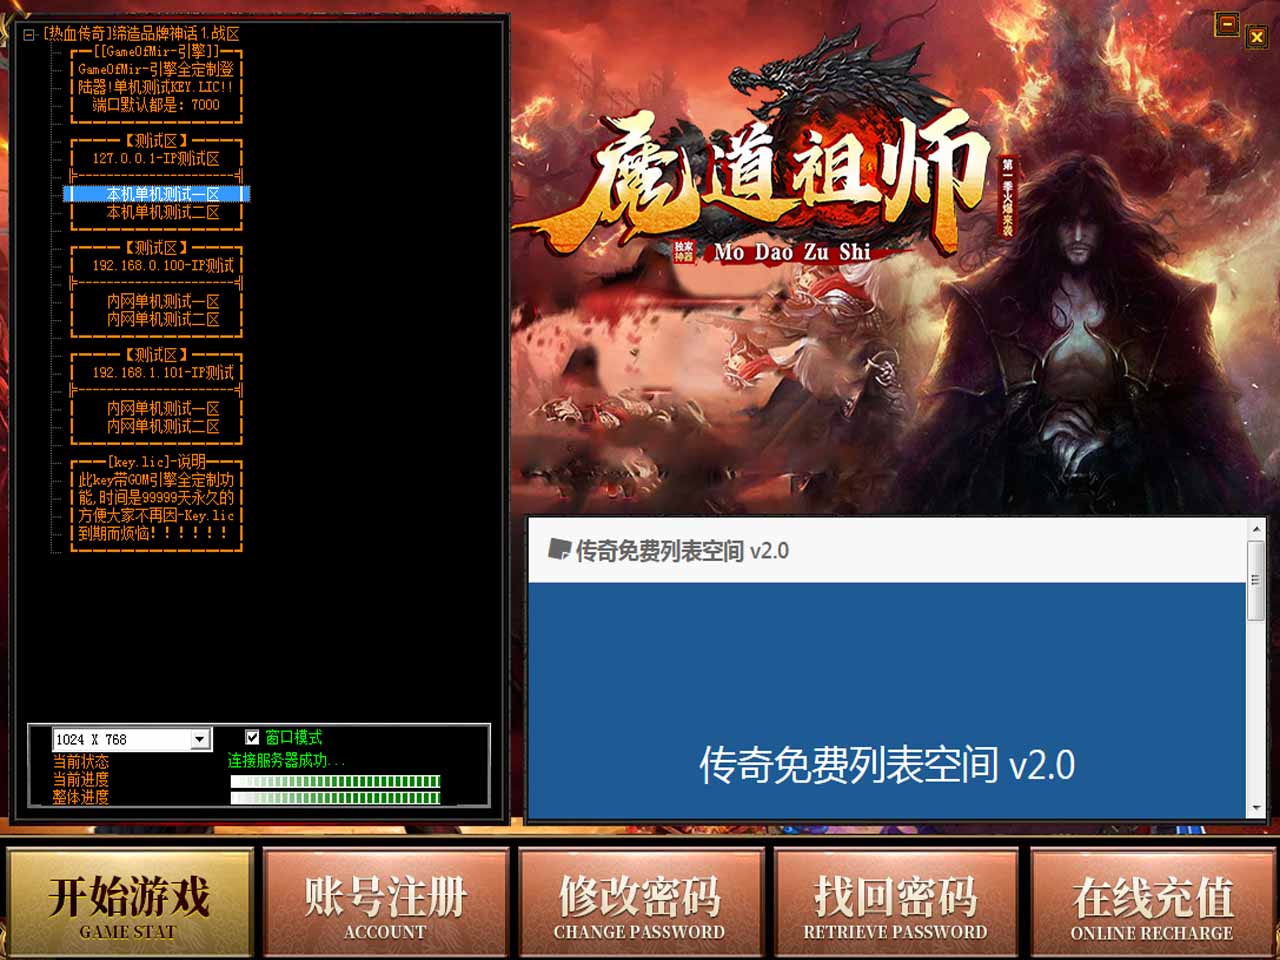Select 本机单机测试一区 server entry
This screenshot has width=1280, height=960.
(x=156, y=194)
